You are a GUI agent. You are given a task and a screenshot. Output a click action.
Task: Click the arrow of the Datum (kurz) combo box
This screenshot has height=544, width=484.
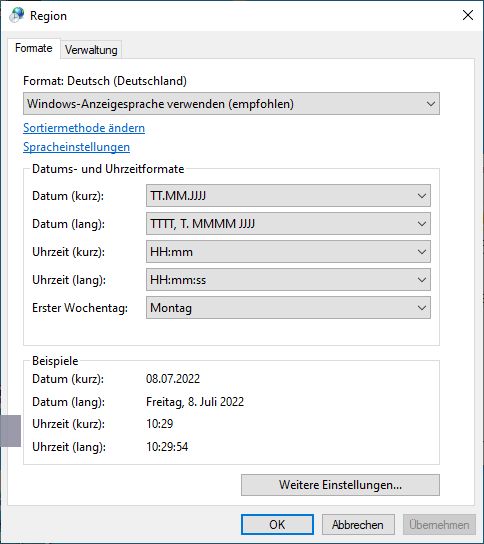click(422, 196)
